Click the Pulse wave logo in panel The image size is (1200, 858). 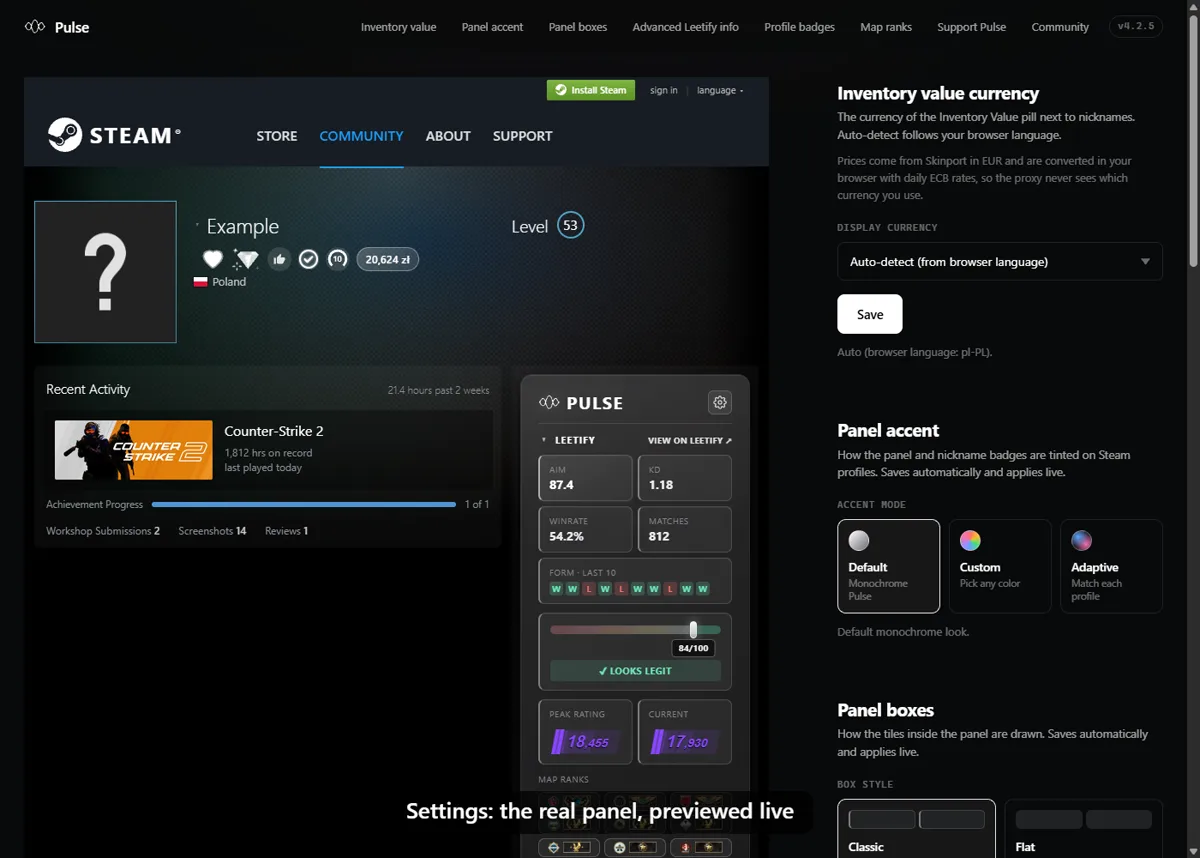tap(549, 403)
